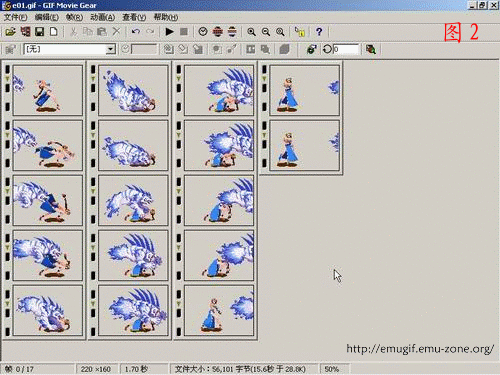The width and height of the screenshot is (500, 375).
Task: Click the preview-in-browser icon at toolbar end
Action: 371,49
